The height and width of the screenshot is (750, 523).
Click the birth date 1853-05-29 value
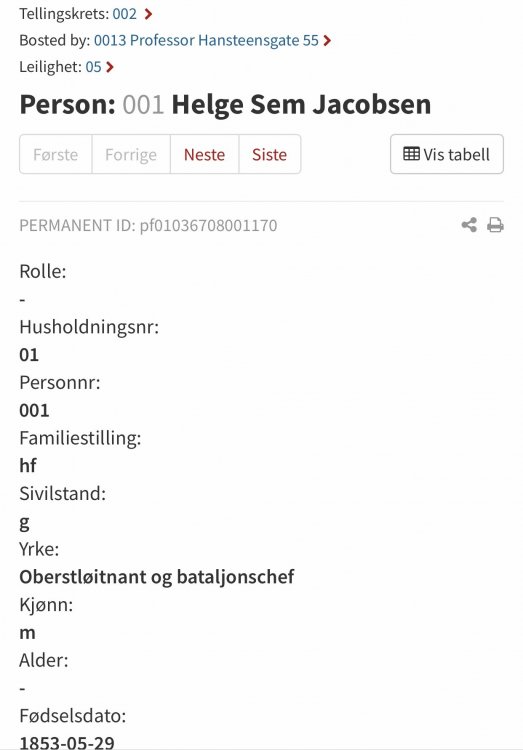point(67,742)
